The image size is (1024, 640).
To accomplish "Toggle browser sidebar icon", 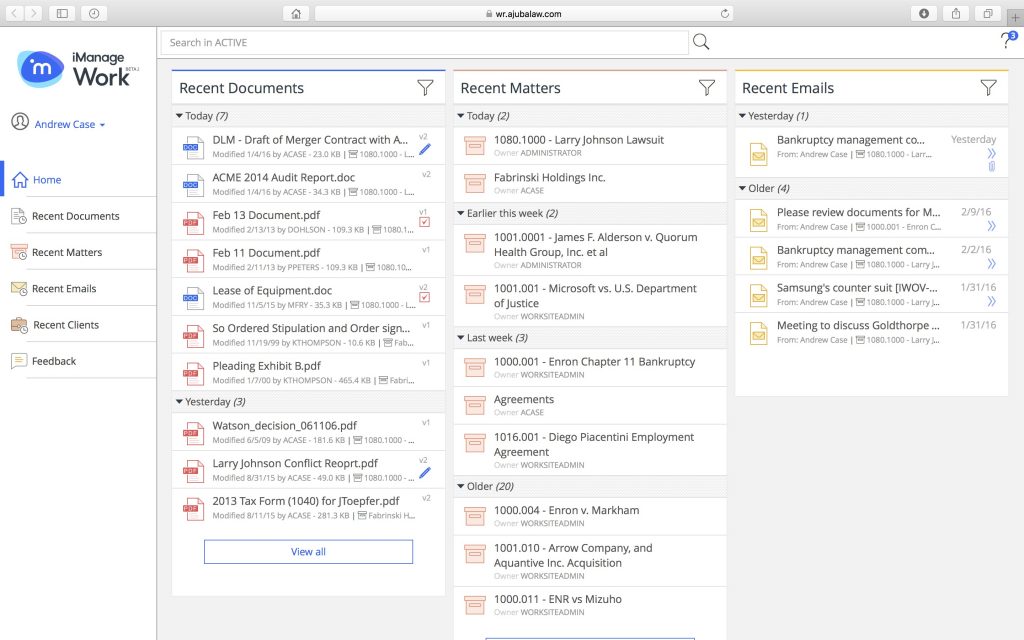I will click(62, 13).
